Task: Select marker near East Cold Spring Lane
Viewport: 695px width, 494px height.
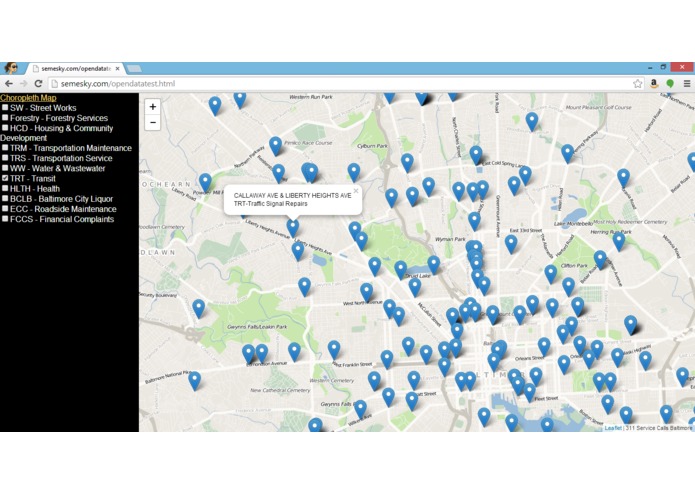Action: click(x=476, y=155)
